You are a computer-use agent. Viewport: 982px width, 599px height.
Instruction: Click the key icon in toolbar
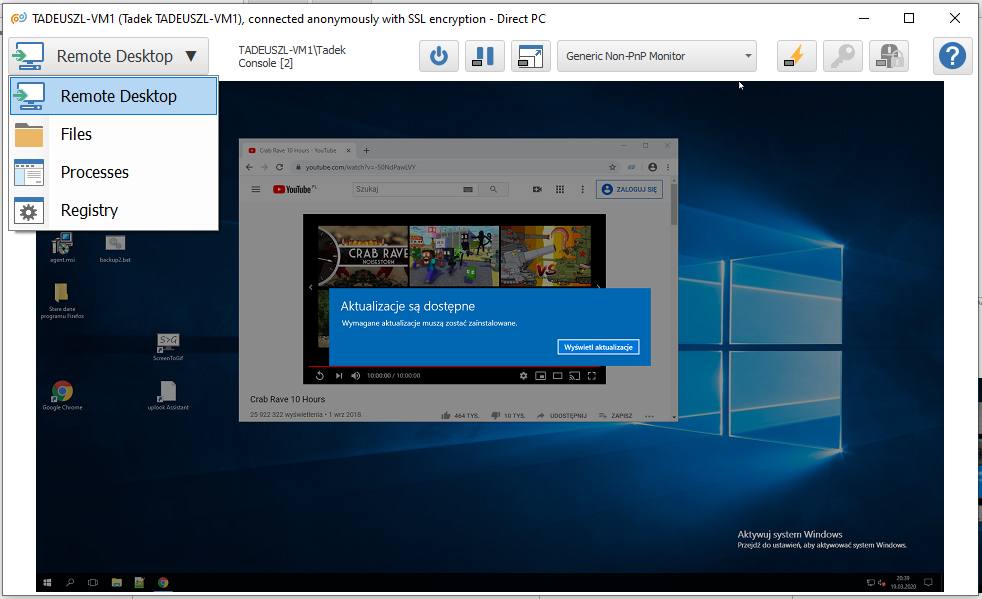click(x=842, y=56)
